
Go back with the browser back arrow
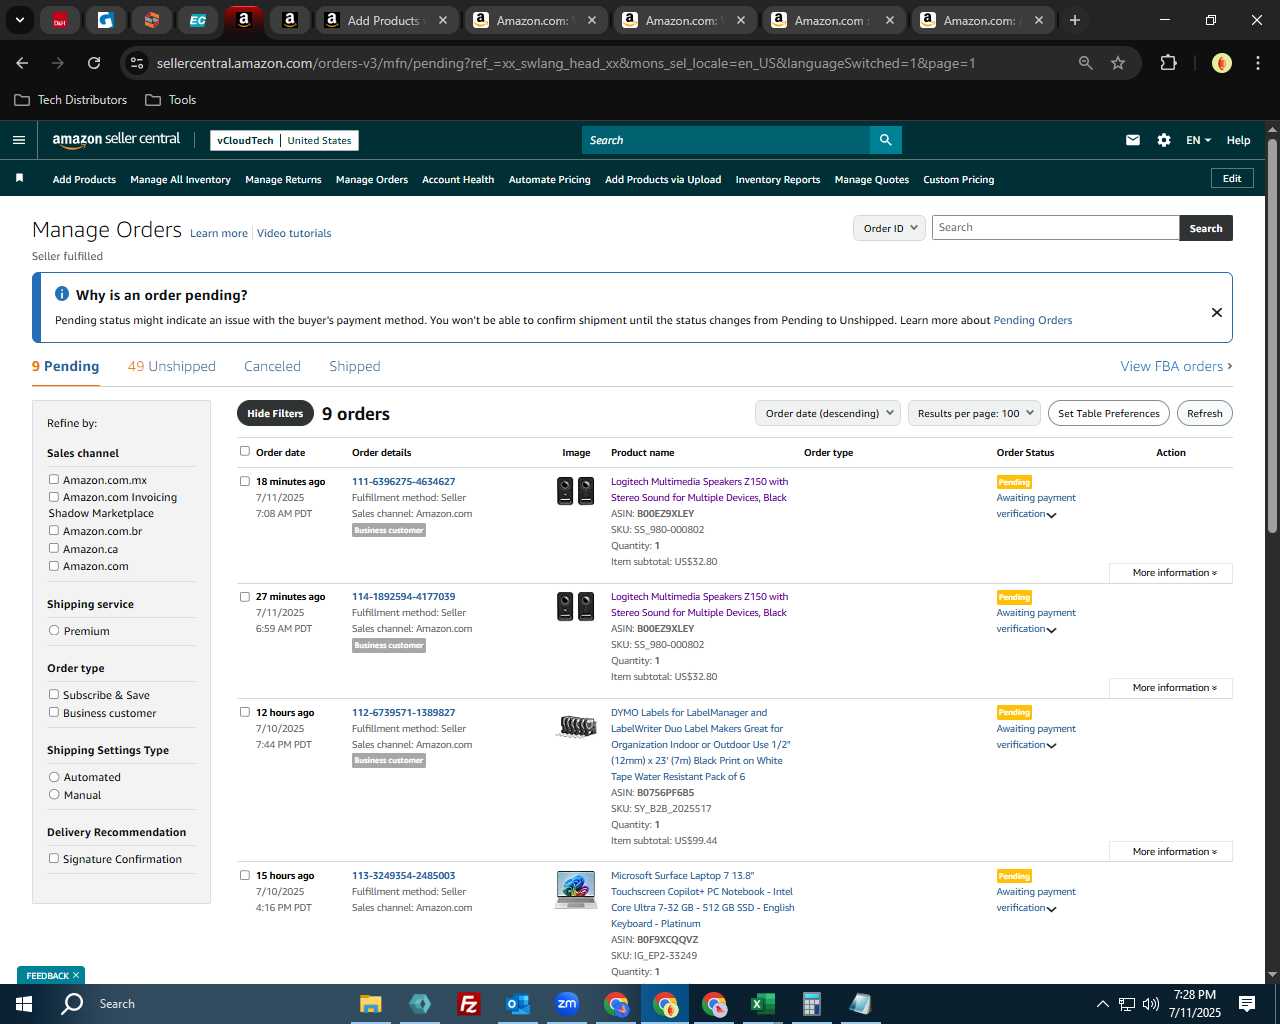pyautogui.click(x=22, y=63)
